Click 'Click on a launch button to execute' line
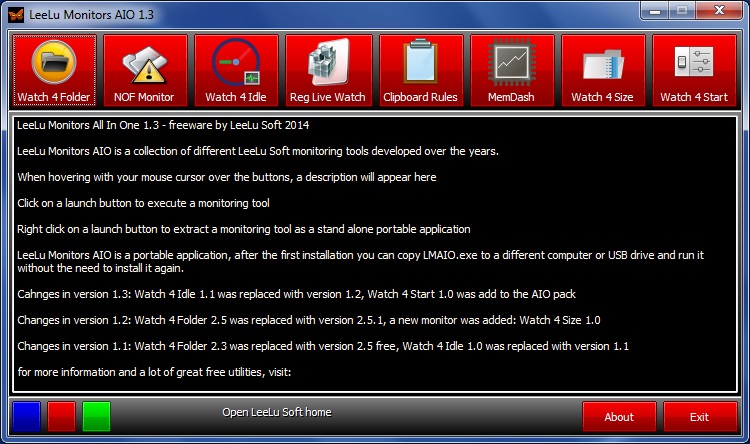Viewport: 750px width, 444px height. point(143,203)
